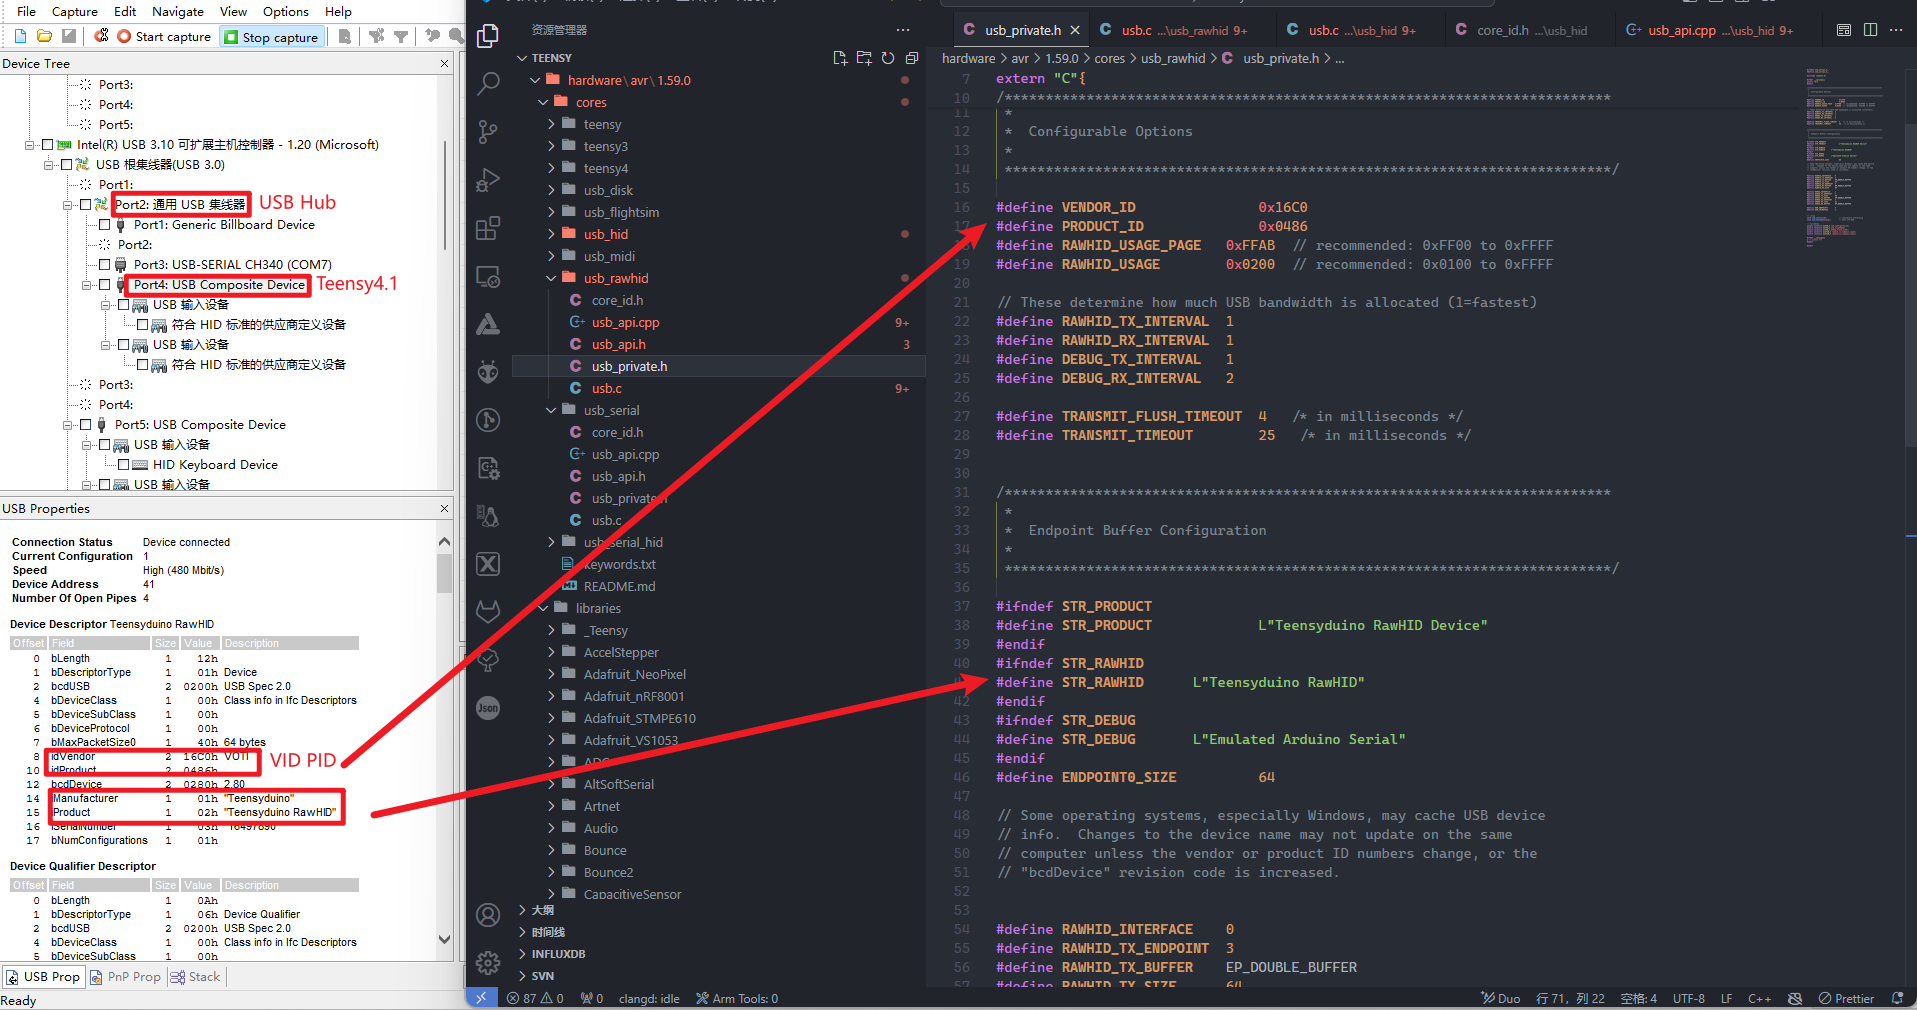The height and width of the screenshot is (1010, 1917).
Task: Check Port3: USB-SERIAL CH340 (COM7) checkbox
Action: point(104,265)
